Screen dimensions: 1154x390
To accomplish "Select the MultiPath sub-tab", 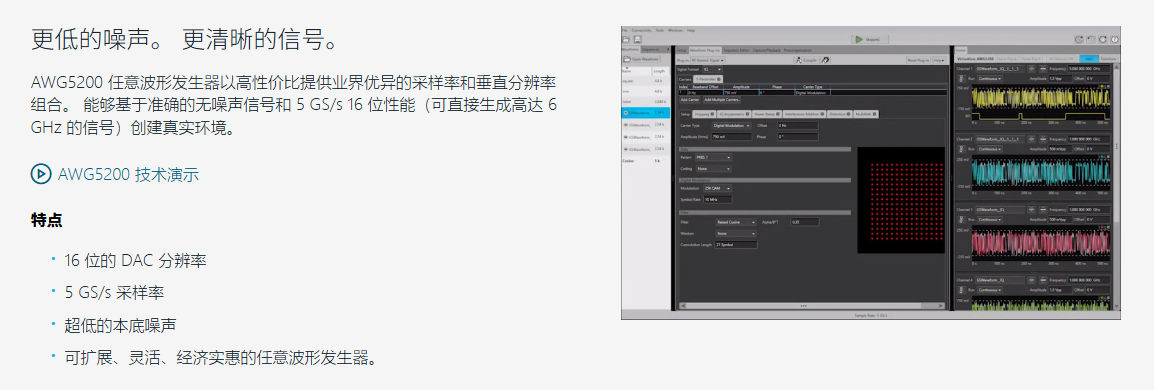I will coord(865,114).
